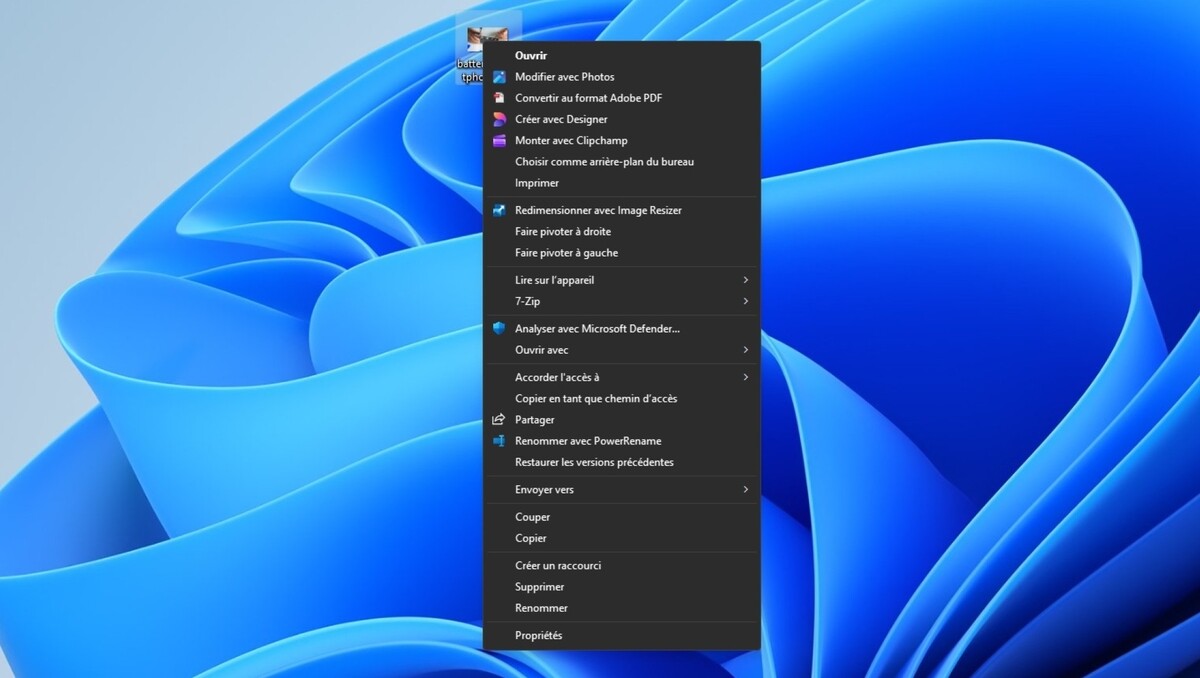Click the Designer icon beside Créer avec Designer
The image size is (1200, 678).
pyautogui.click(x=499, y=119)
